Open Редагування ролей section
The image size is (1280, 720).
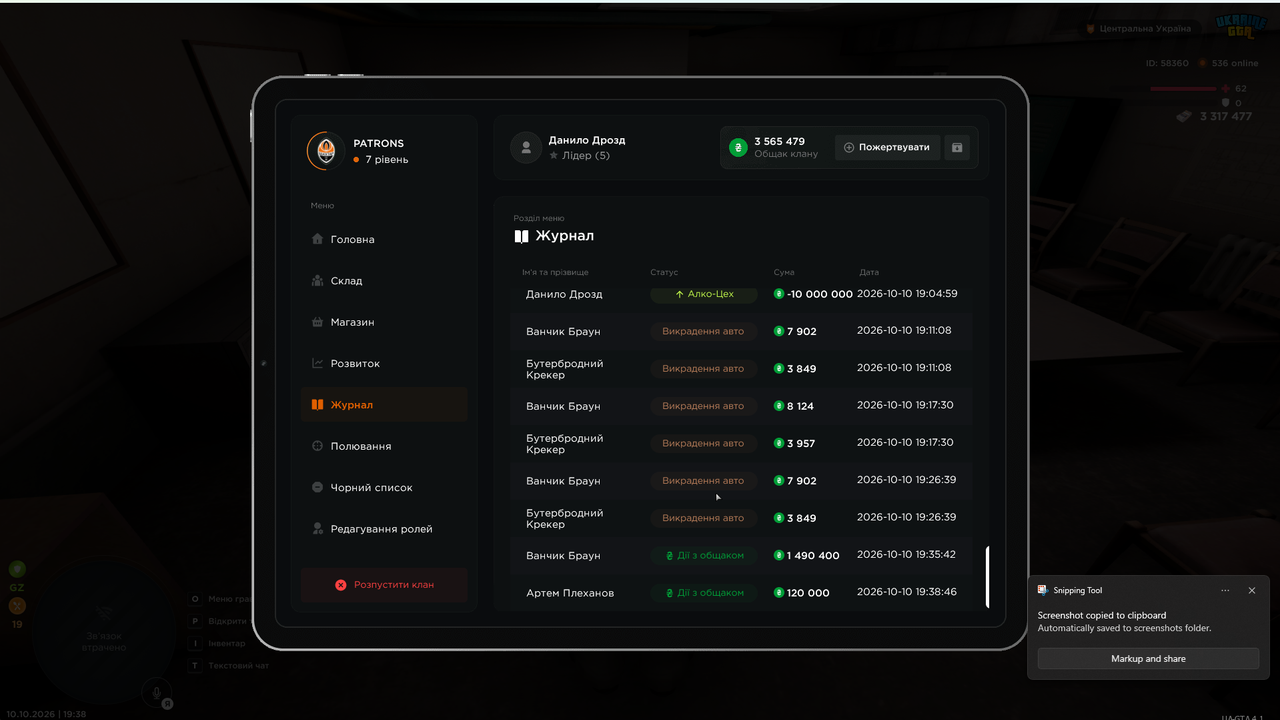pos(384,529)
